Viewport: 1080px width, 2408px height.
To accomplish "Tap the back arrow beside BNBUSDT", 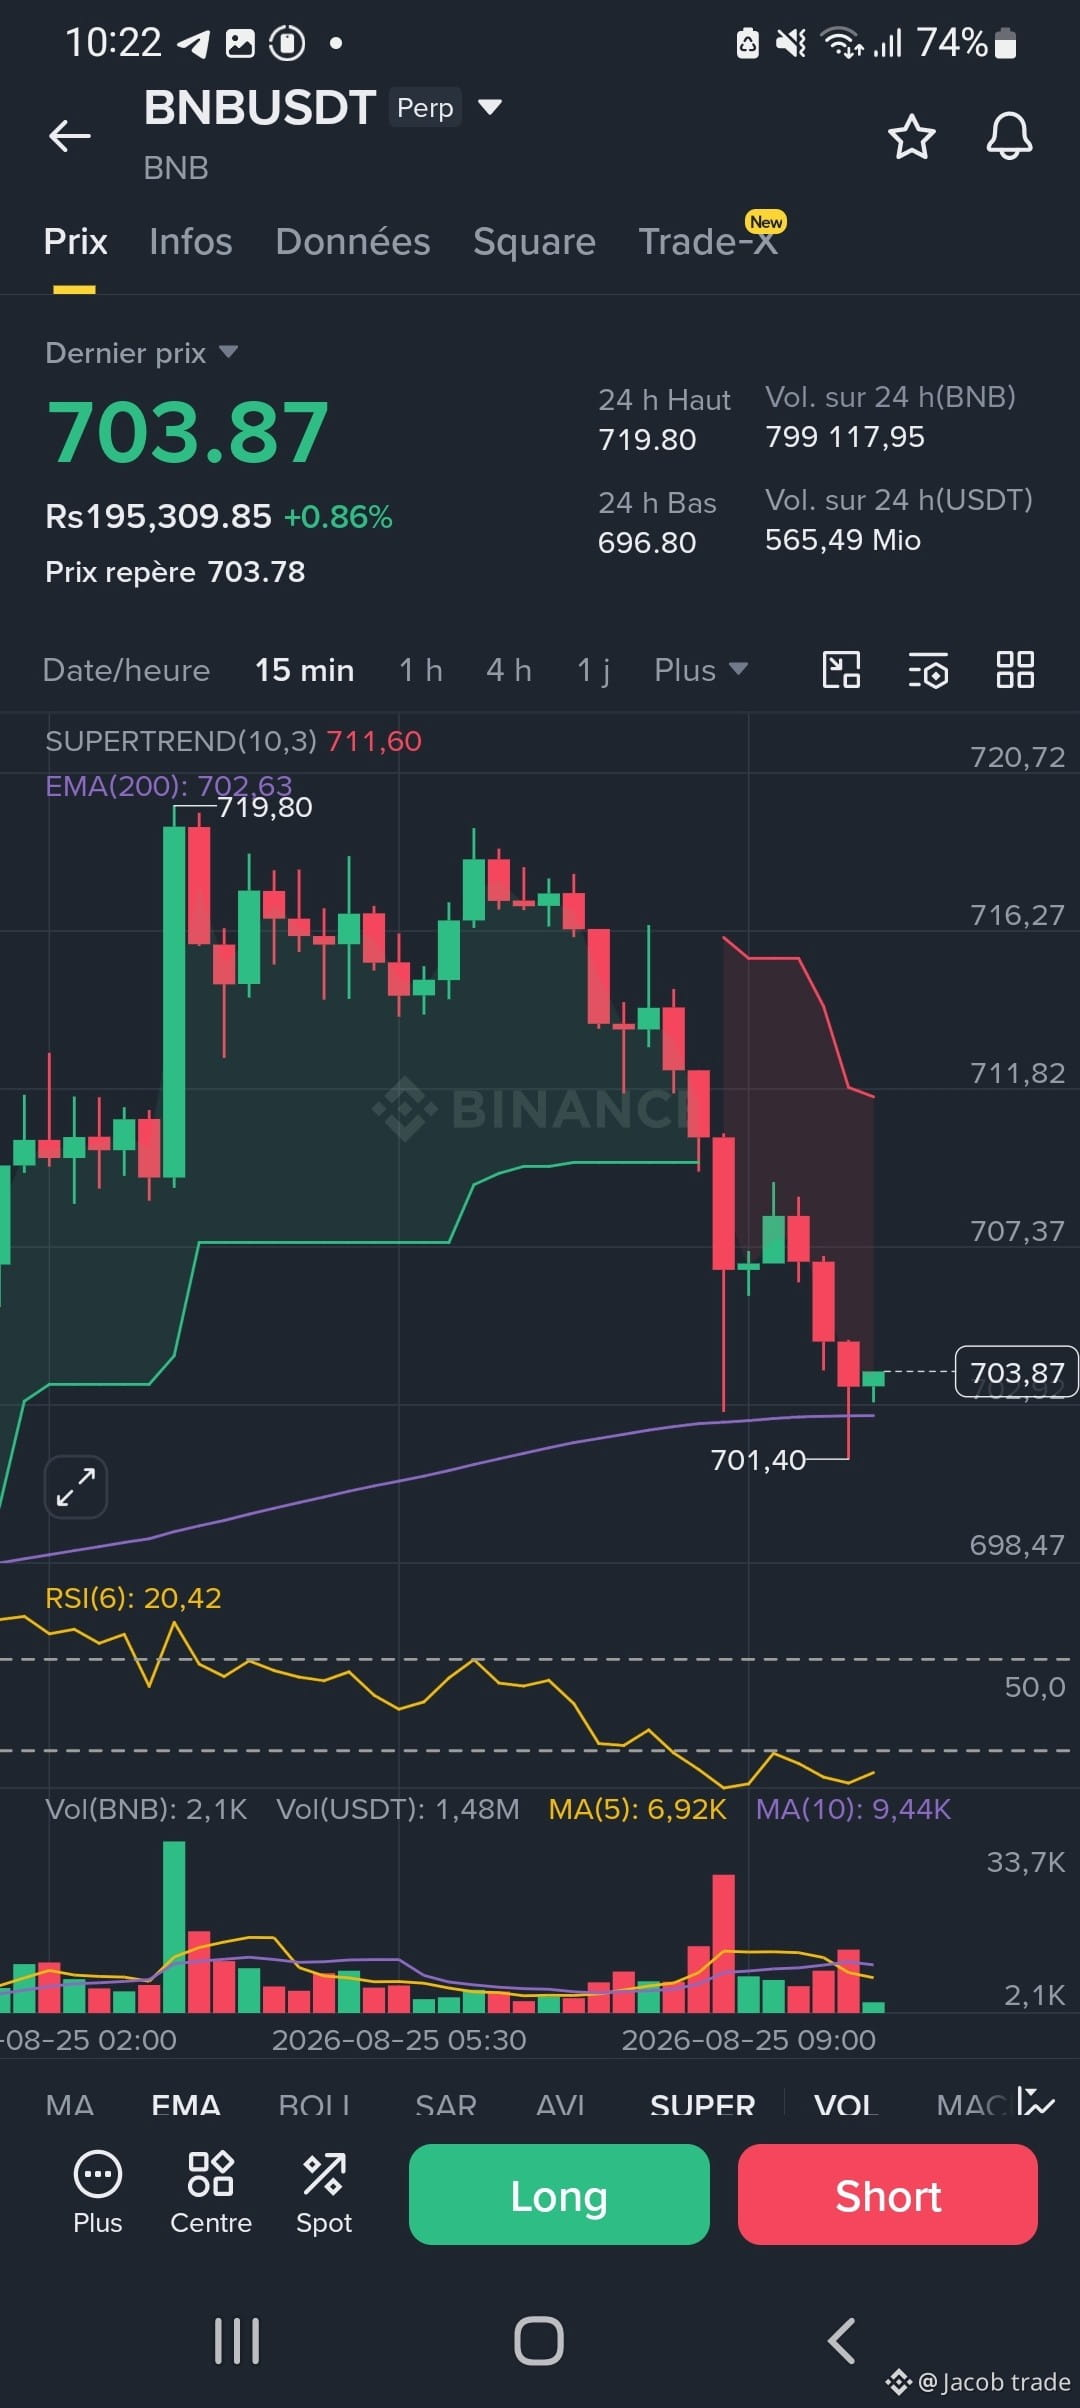I will click(70, 136).
